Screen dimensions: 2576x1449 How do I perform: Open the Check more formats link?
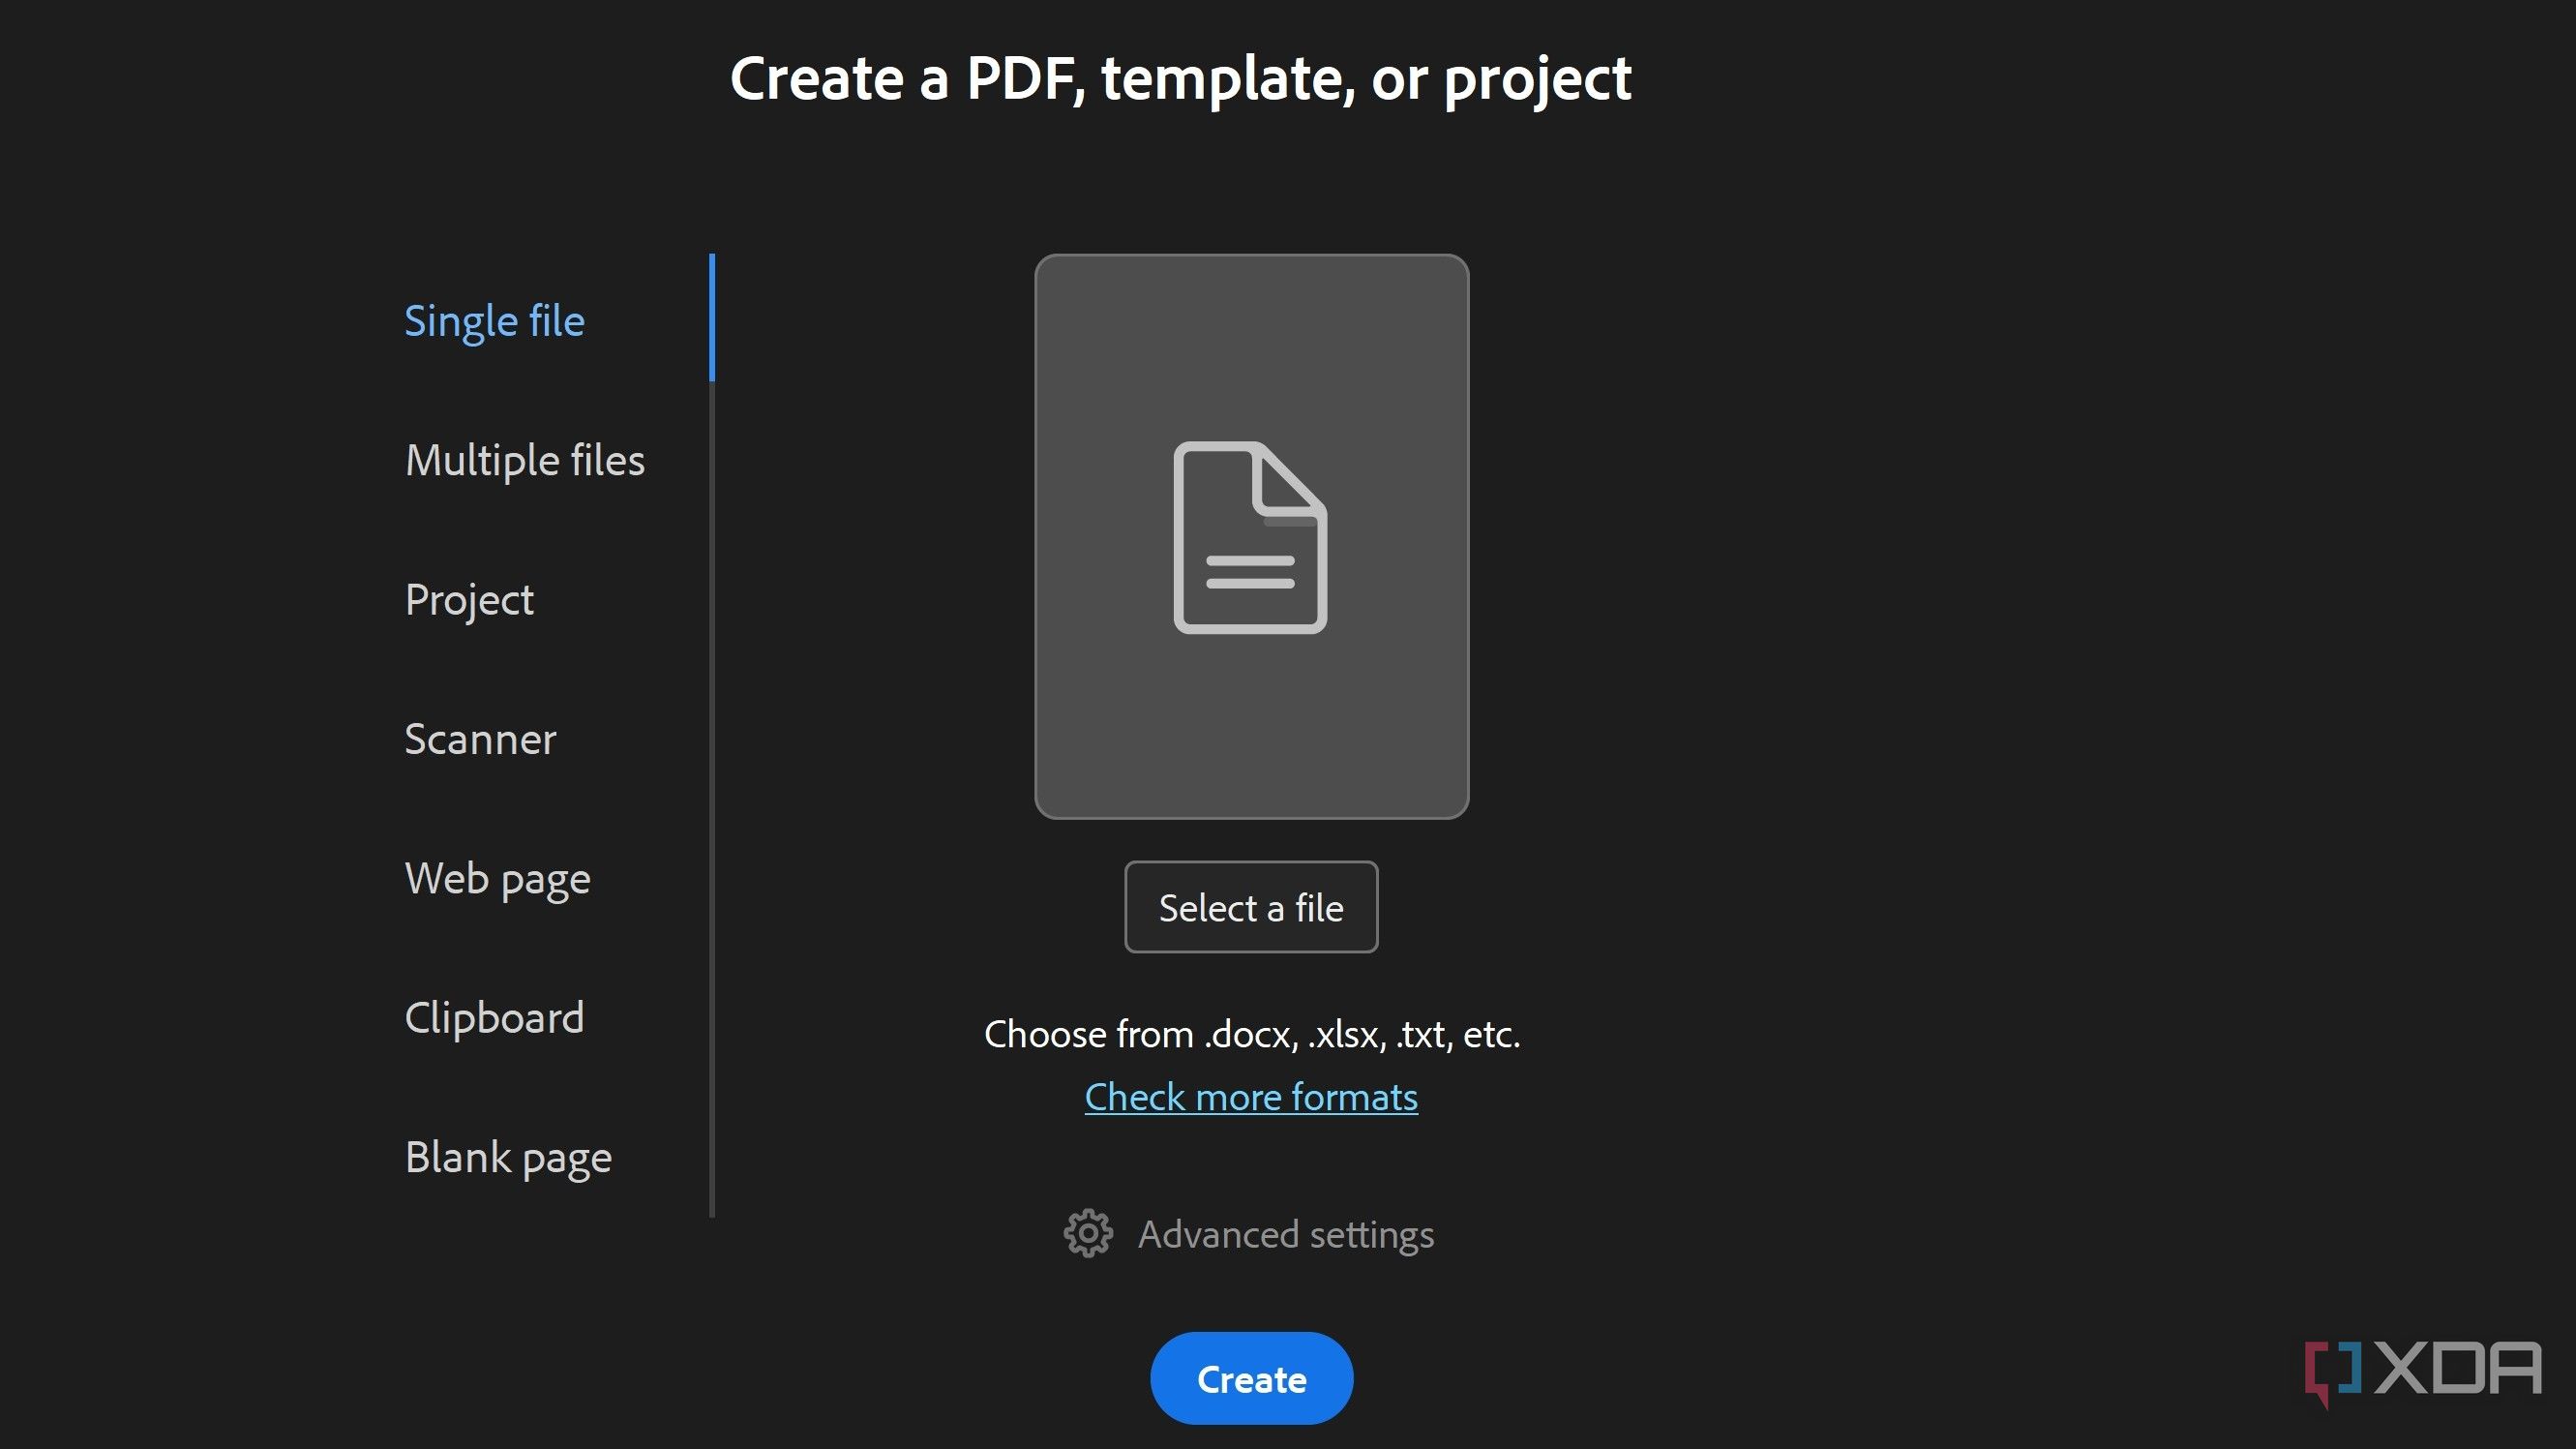tap(1251, 1097)
